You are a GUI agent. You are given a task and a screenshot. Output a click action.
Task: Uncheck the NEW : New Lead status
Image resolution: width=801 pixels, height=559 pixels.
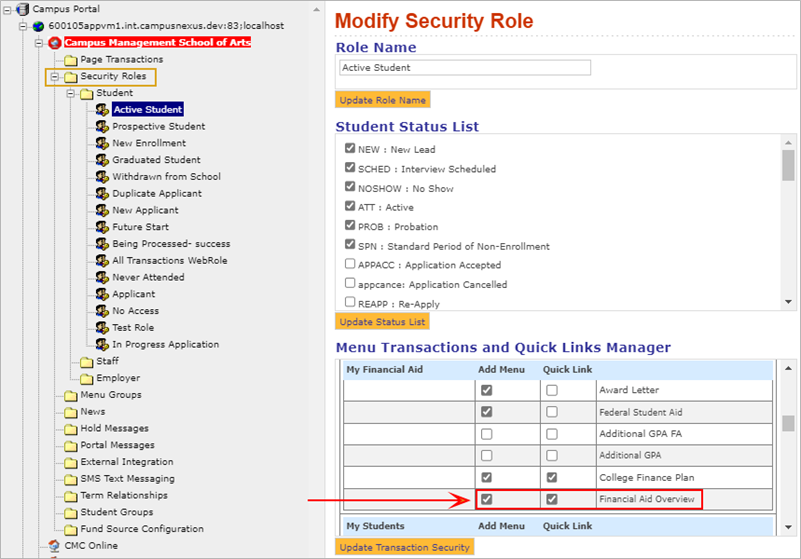coord(350,148)
